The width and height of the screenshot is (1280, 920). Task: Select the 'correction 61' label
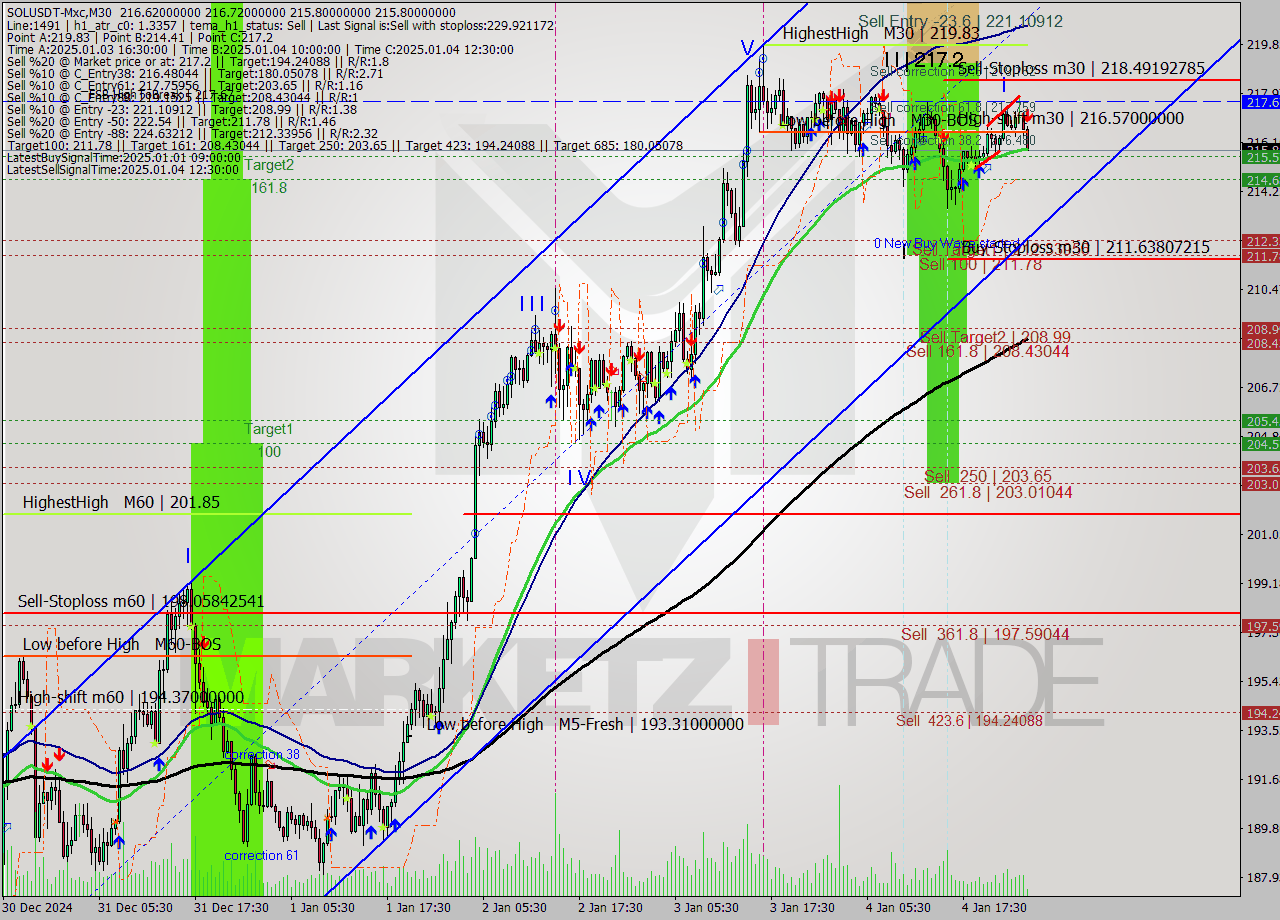click(261, 855)
